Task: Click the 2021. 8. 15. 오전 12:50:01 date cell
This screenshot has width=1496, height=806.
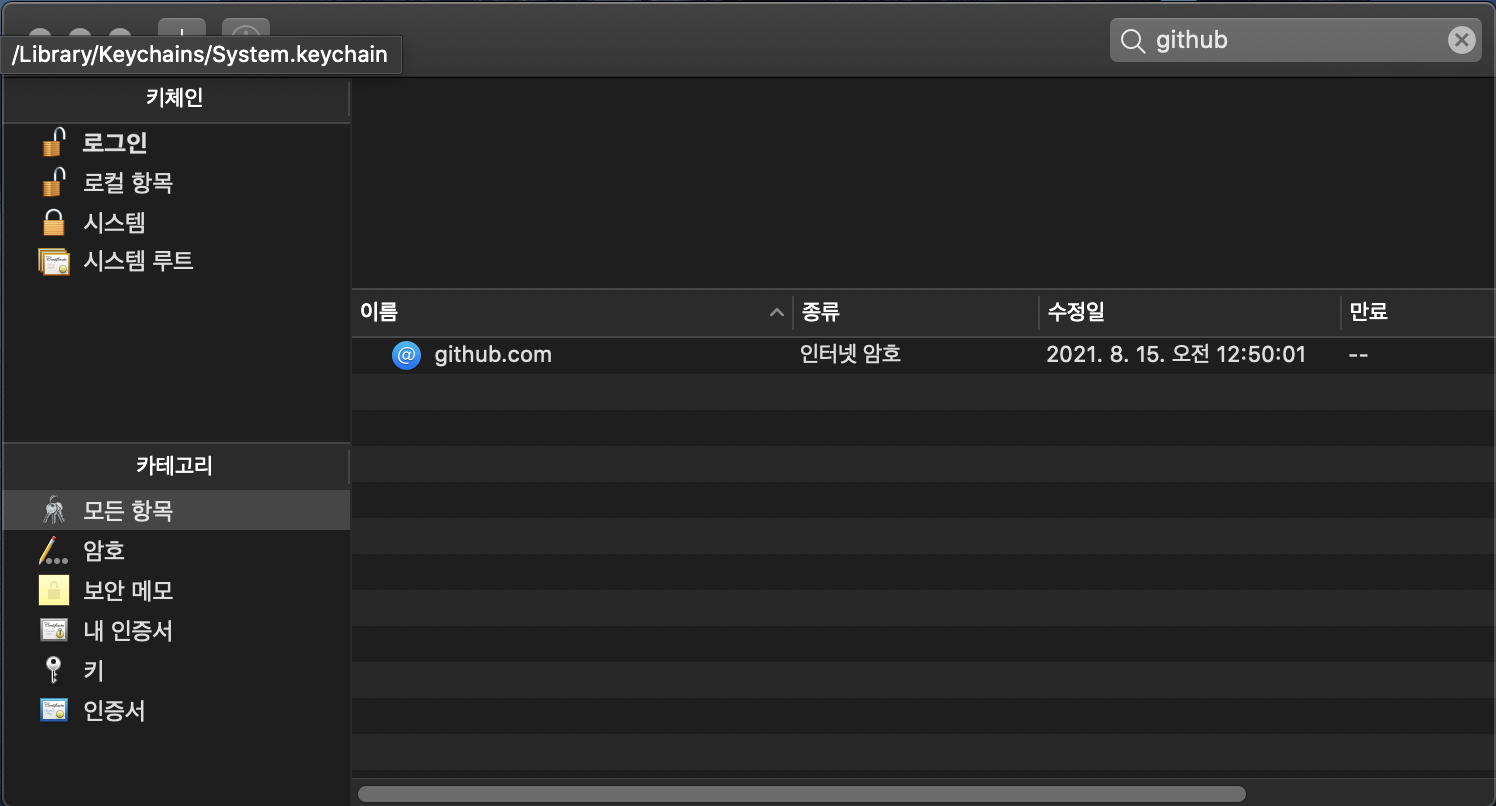Action: [1176, 354]
